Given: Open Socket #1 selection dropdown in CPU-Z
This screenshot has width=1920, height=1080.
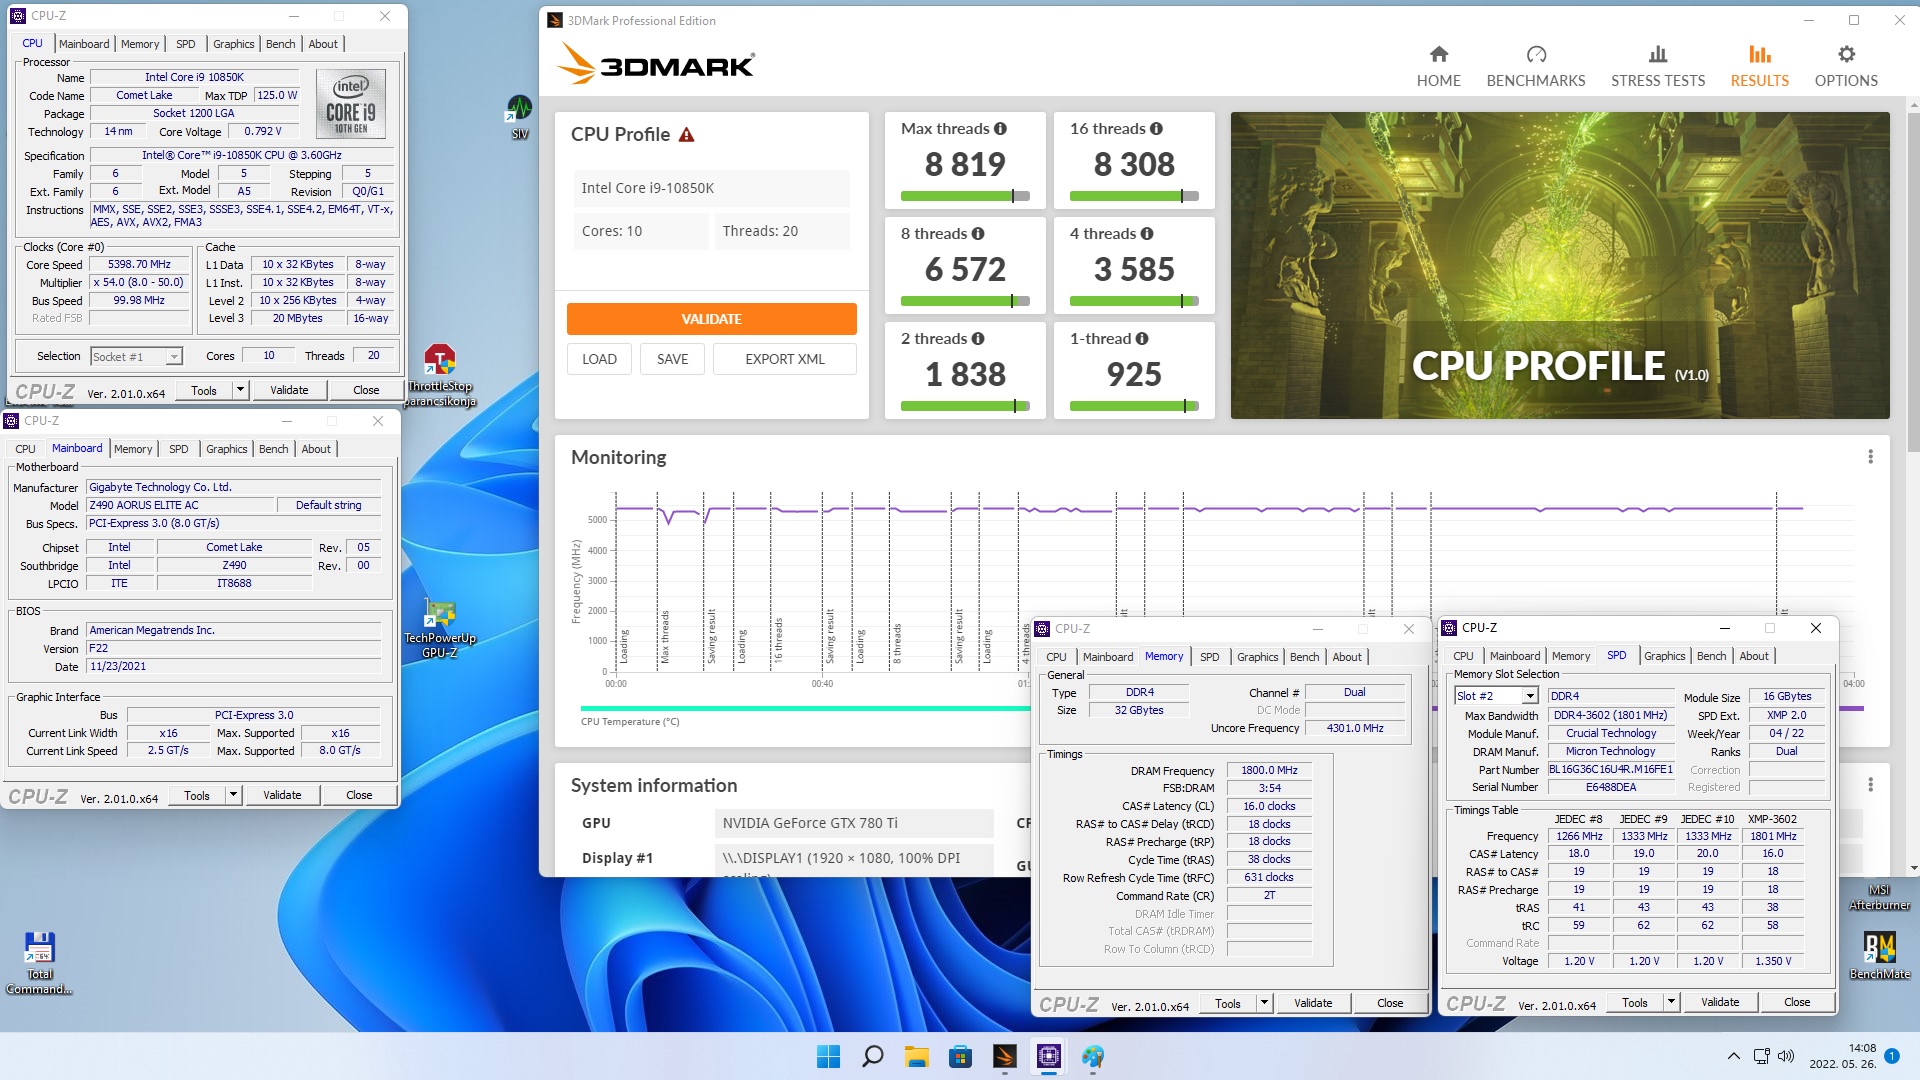Looking at the screenshot, I should 136,357.
